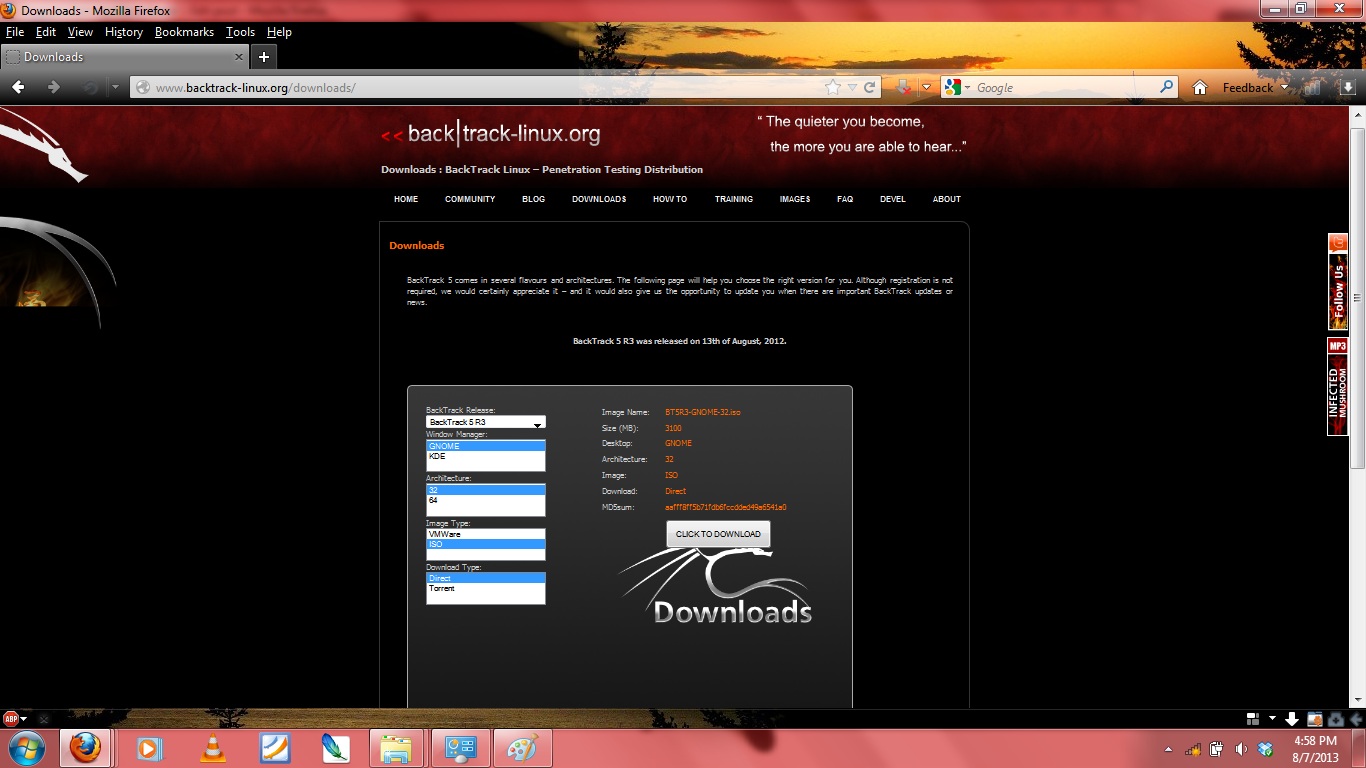The width and height of the screenshot is (1366, 768).
Task: Click the Dropbox tray icon
Action: pos(1266,749)
